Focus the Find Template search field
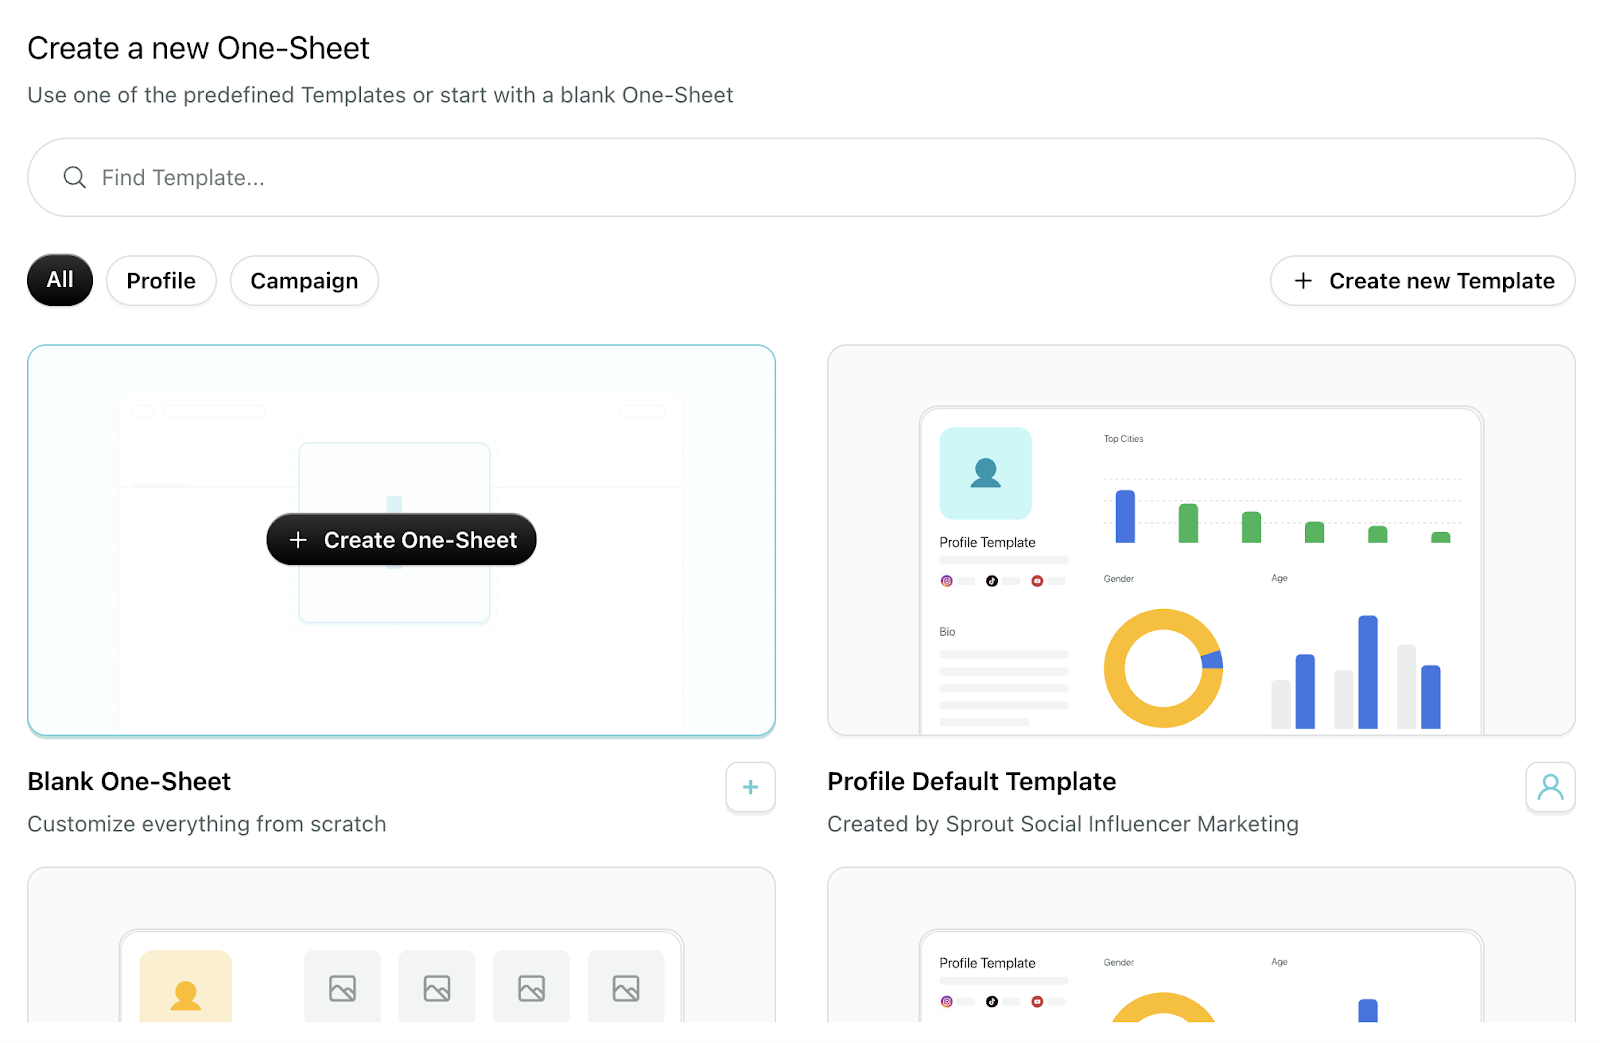 click(x=800, y=178)
